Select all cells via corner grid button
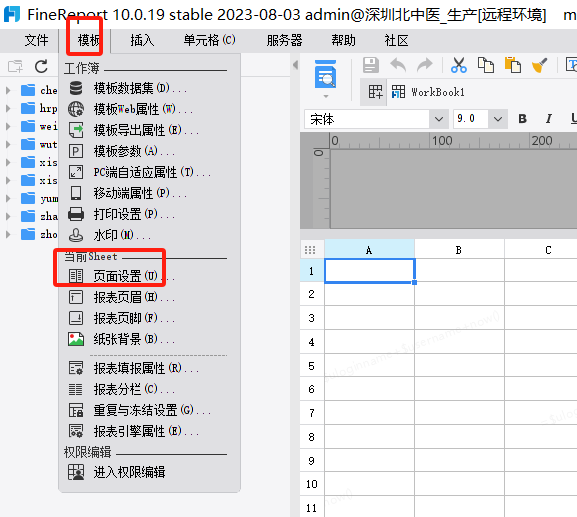Screen dimensions: 577x517 tap(310, 250)
